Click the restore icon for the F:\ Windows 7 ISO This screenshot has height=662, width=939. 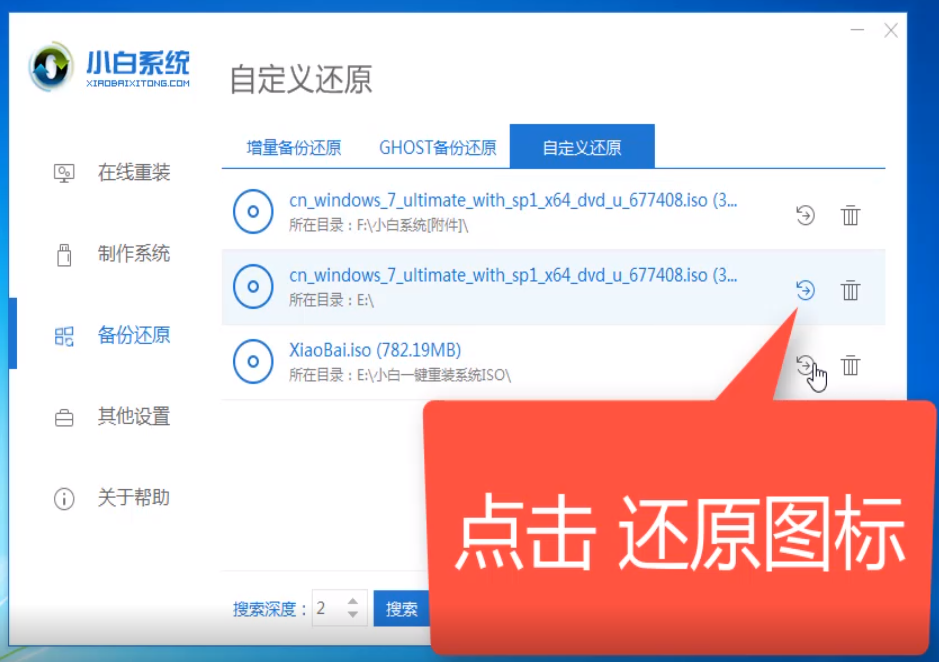point(805,214)
